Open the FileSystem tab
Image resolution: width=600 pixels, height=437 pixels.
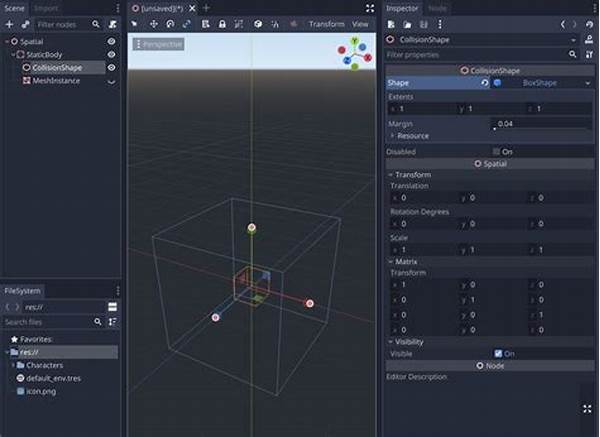click(x=22, y=291)
